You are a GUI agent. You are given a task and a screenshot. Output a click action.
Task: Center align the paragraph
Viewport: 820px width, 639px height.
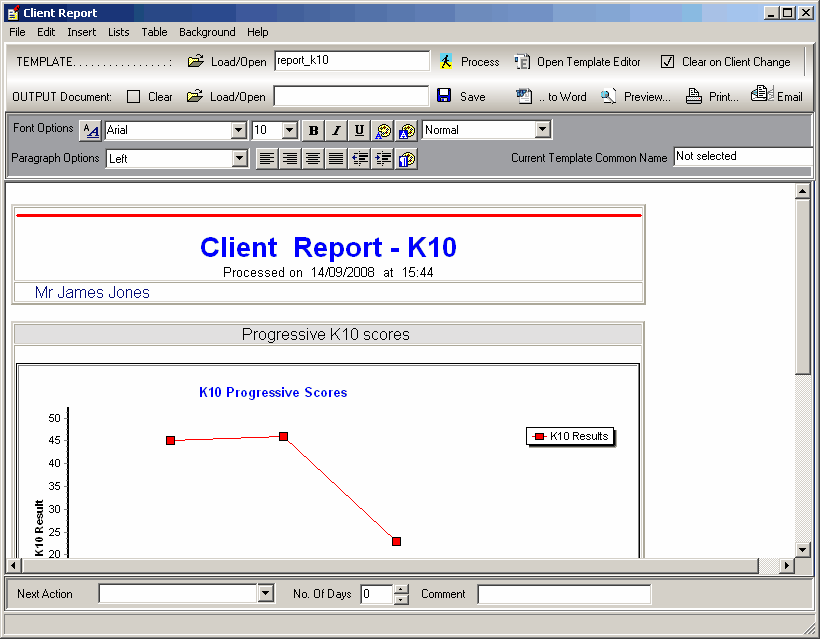pos(313,159)
